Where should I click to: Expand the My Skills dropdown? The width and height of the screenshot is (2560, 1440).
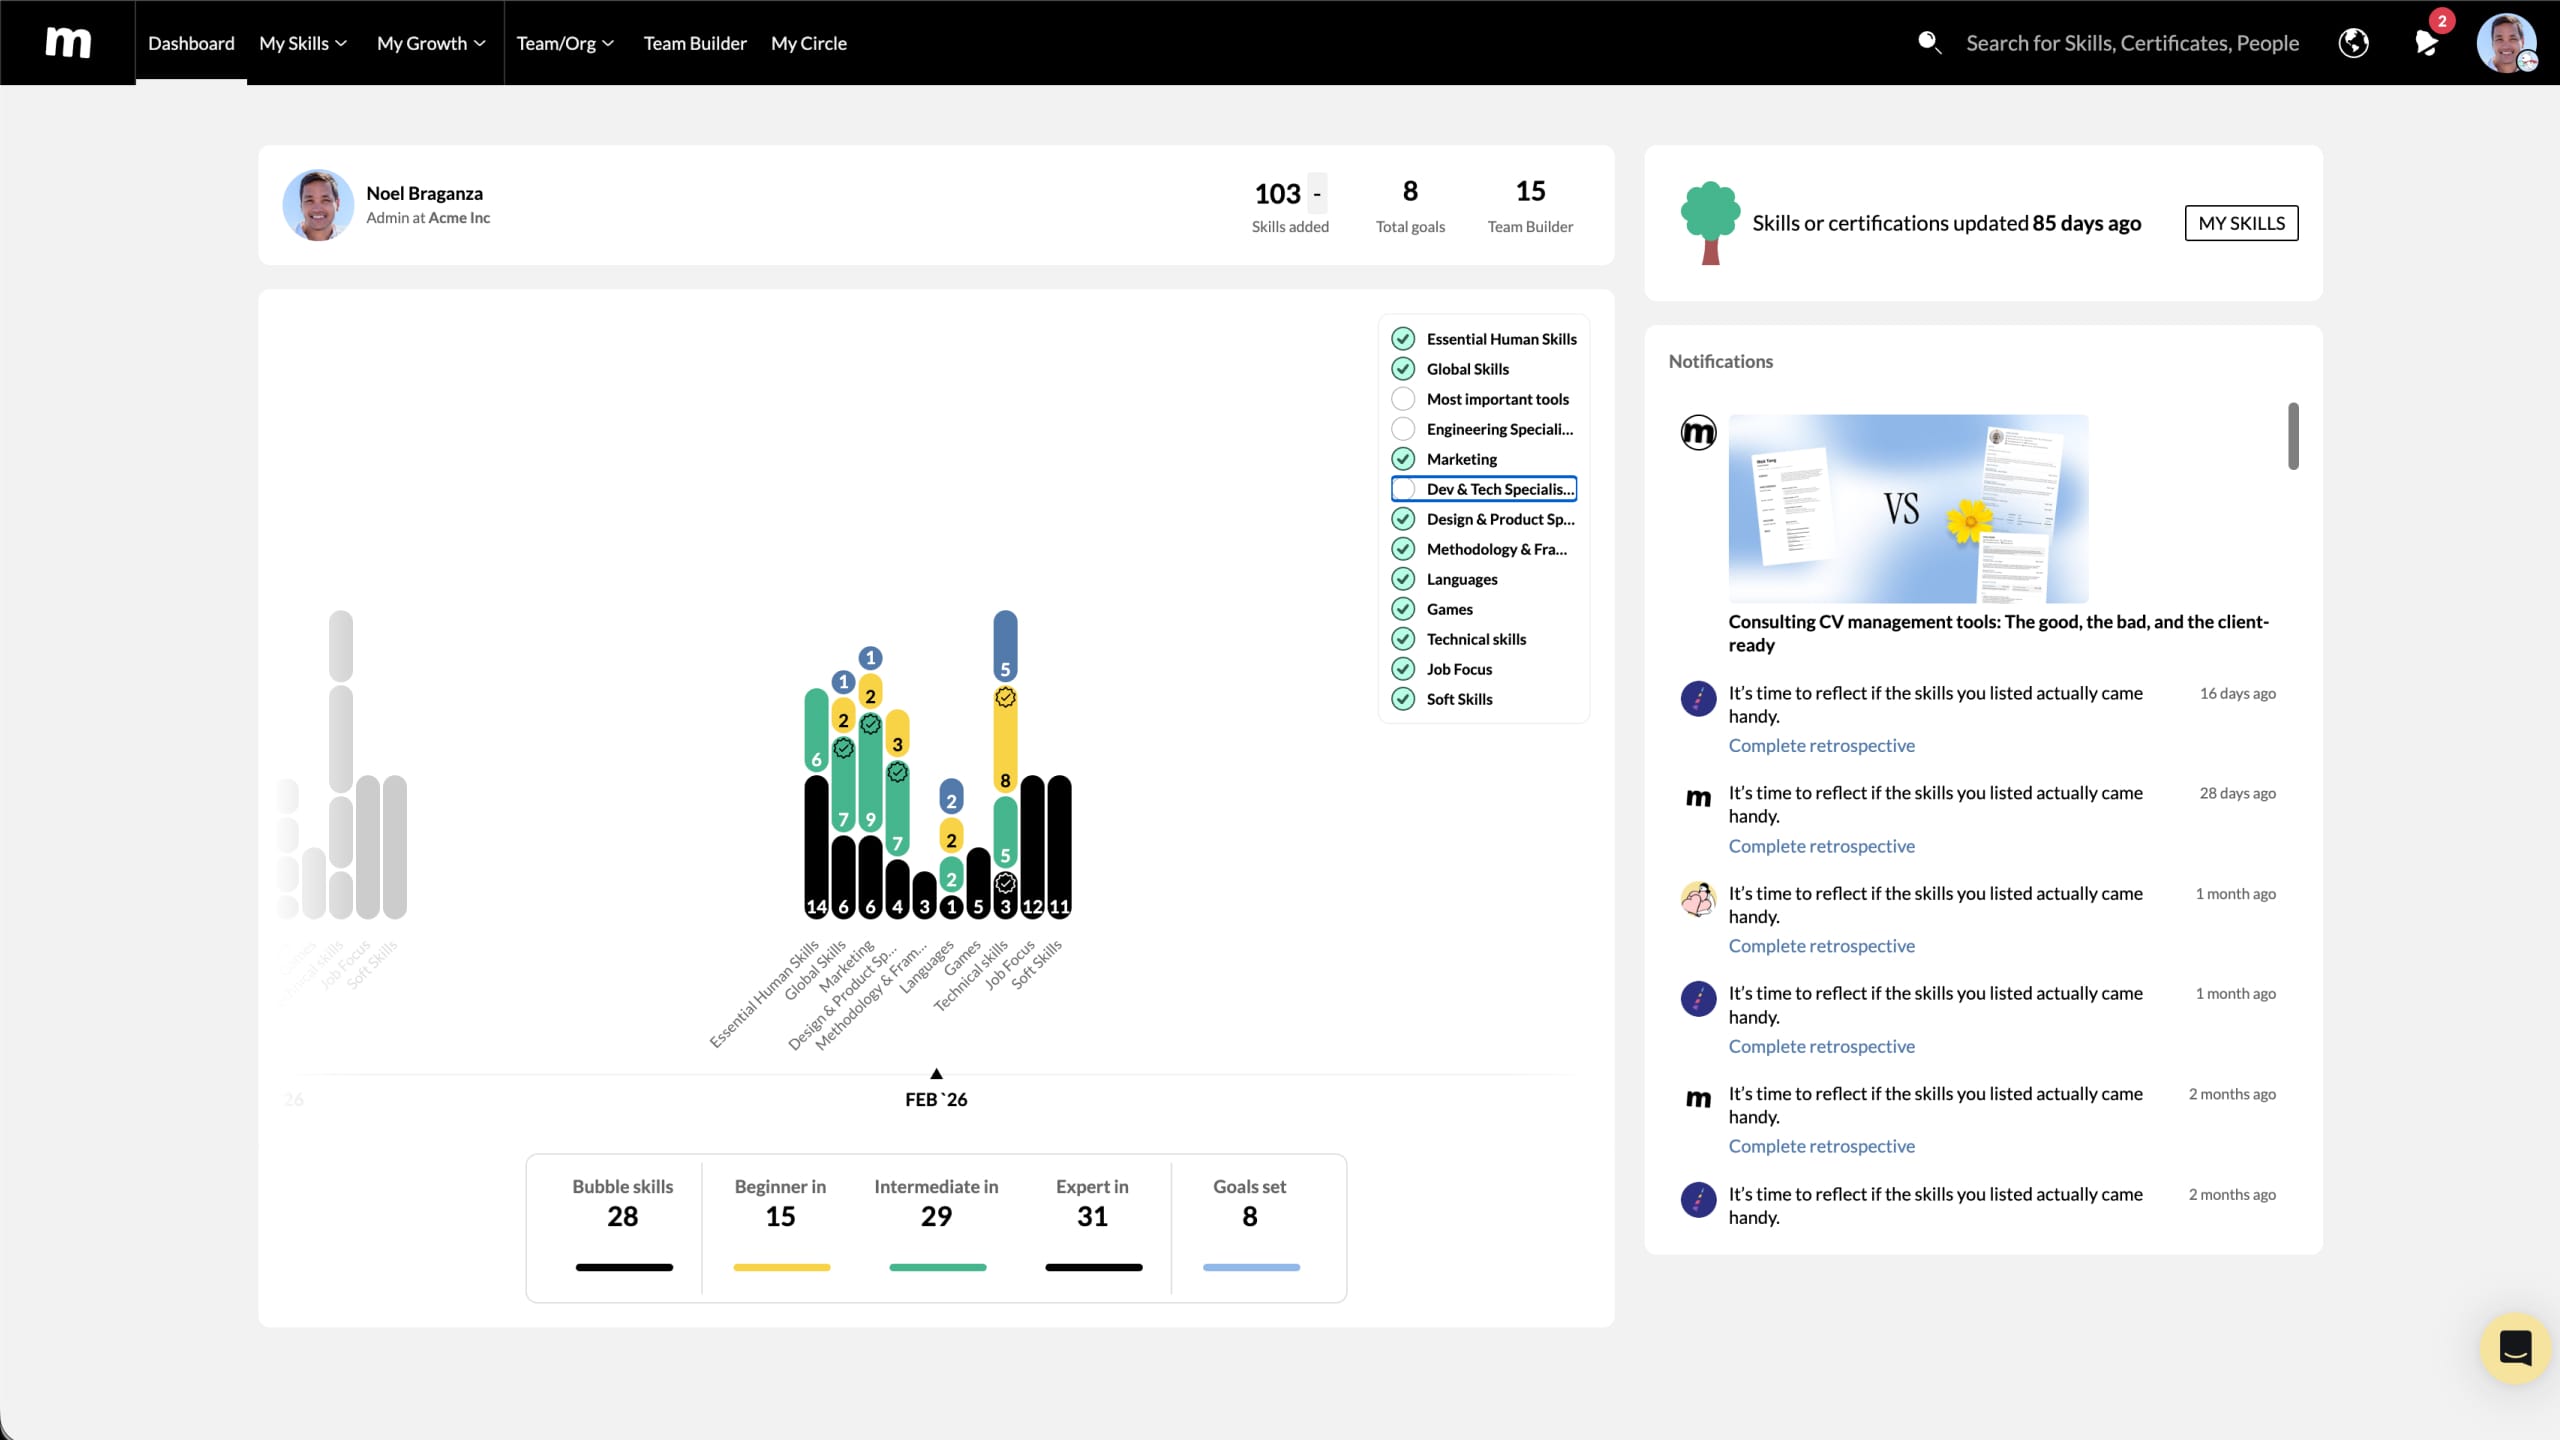[303, 43]
